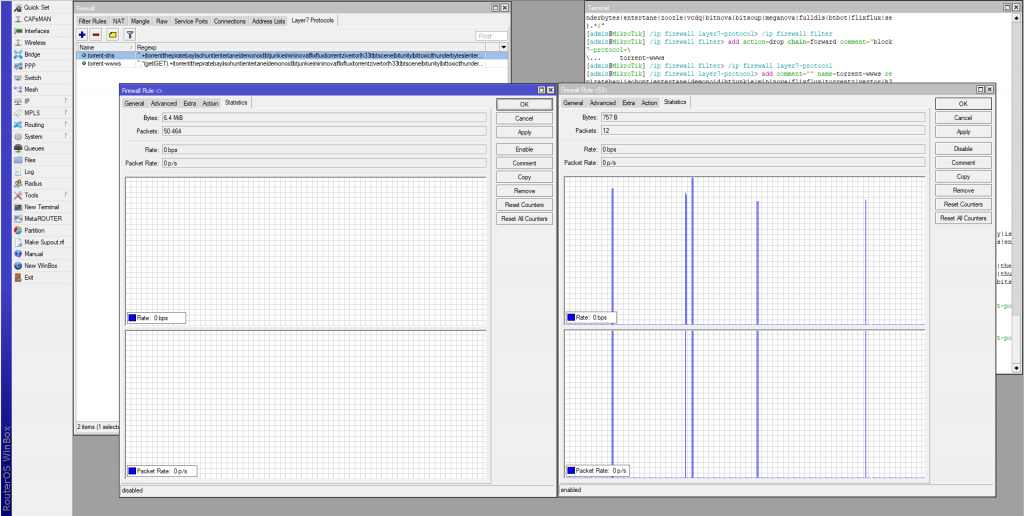Open the Bridge sidebar item
The height and width of the screenshot is (516, 1024).
(32, 54)
